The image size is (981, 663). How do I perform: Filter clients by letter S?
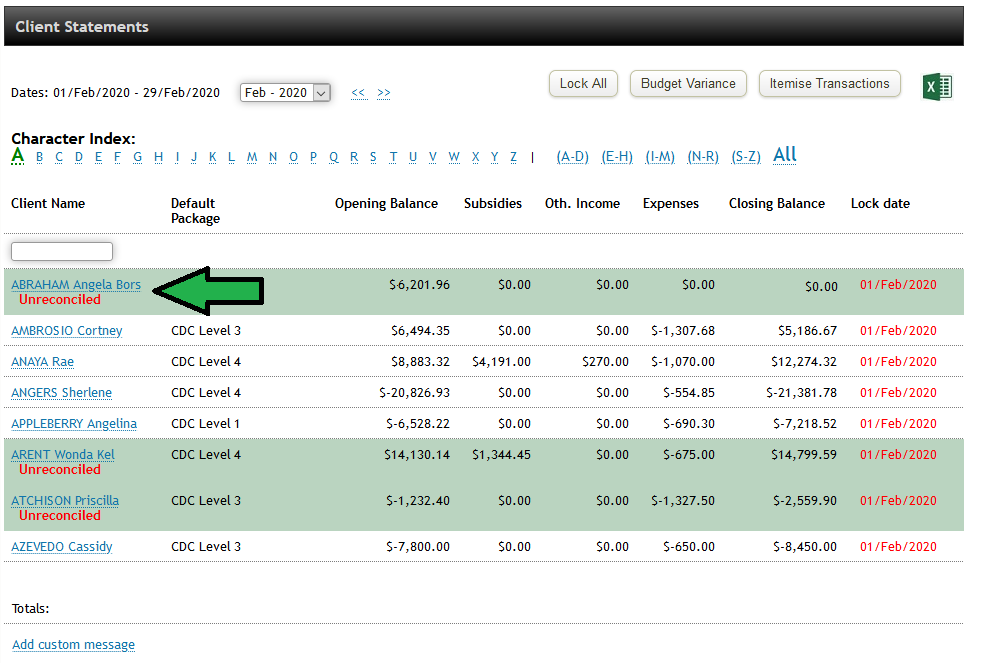pos(373,157)
